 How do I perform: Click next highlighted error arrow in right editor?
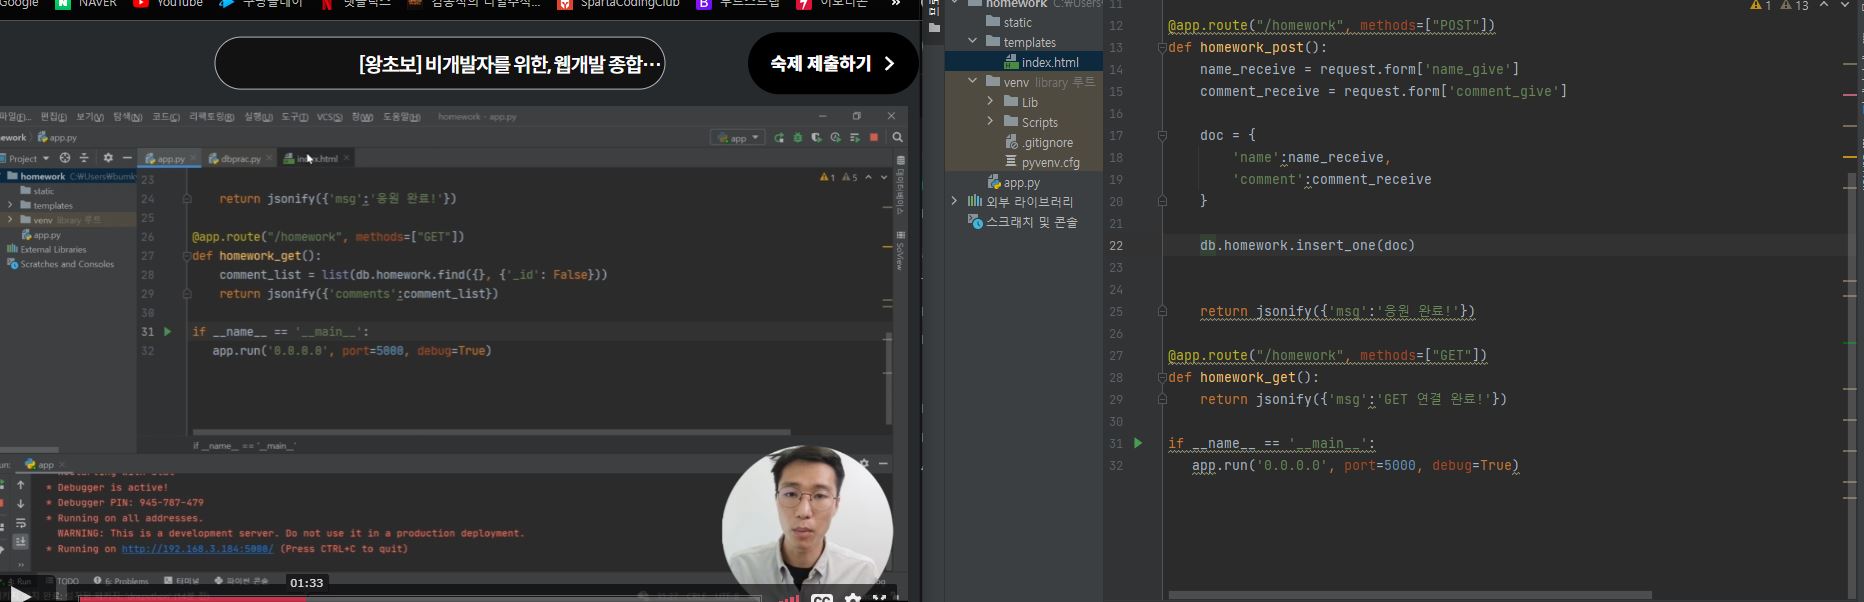point(1845,5)
